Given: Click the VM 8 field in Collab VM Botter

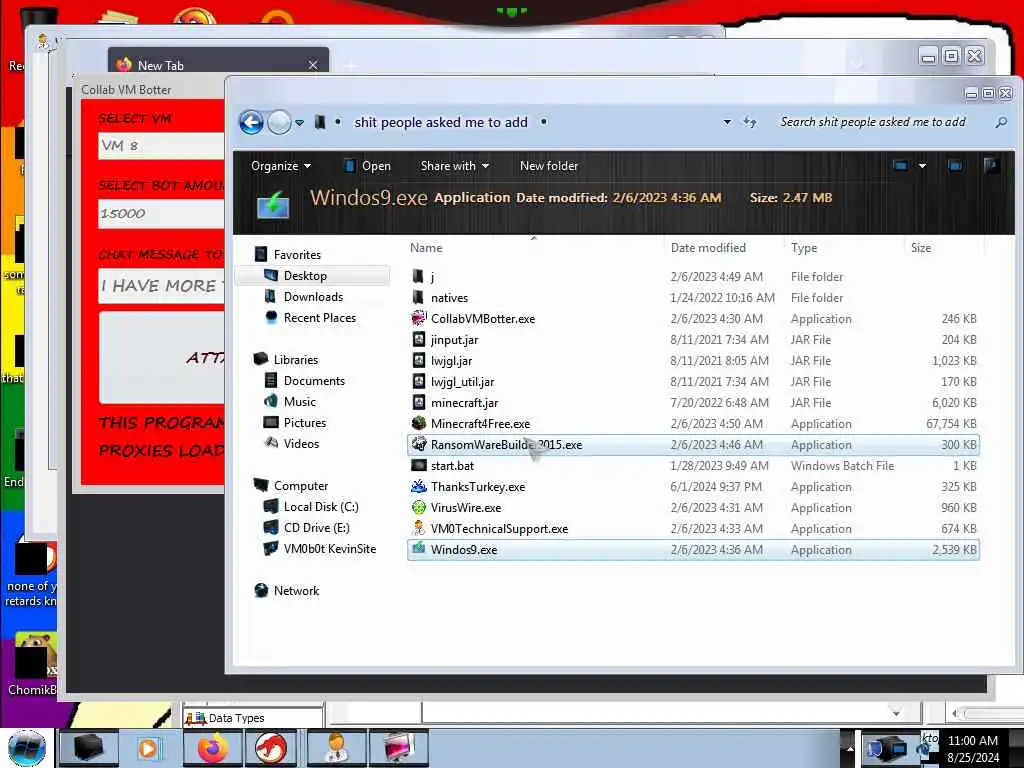Looking at the screenshot, I should [161, 145].
